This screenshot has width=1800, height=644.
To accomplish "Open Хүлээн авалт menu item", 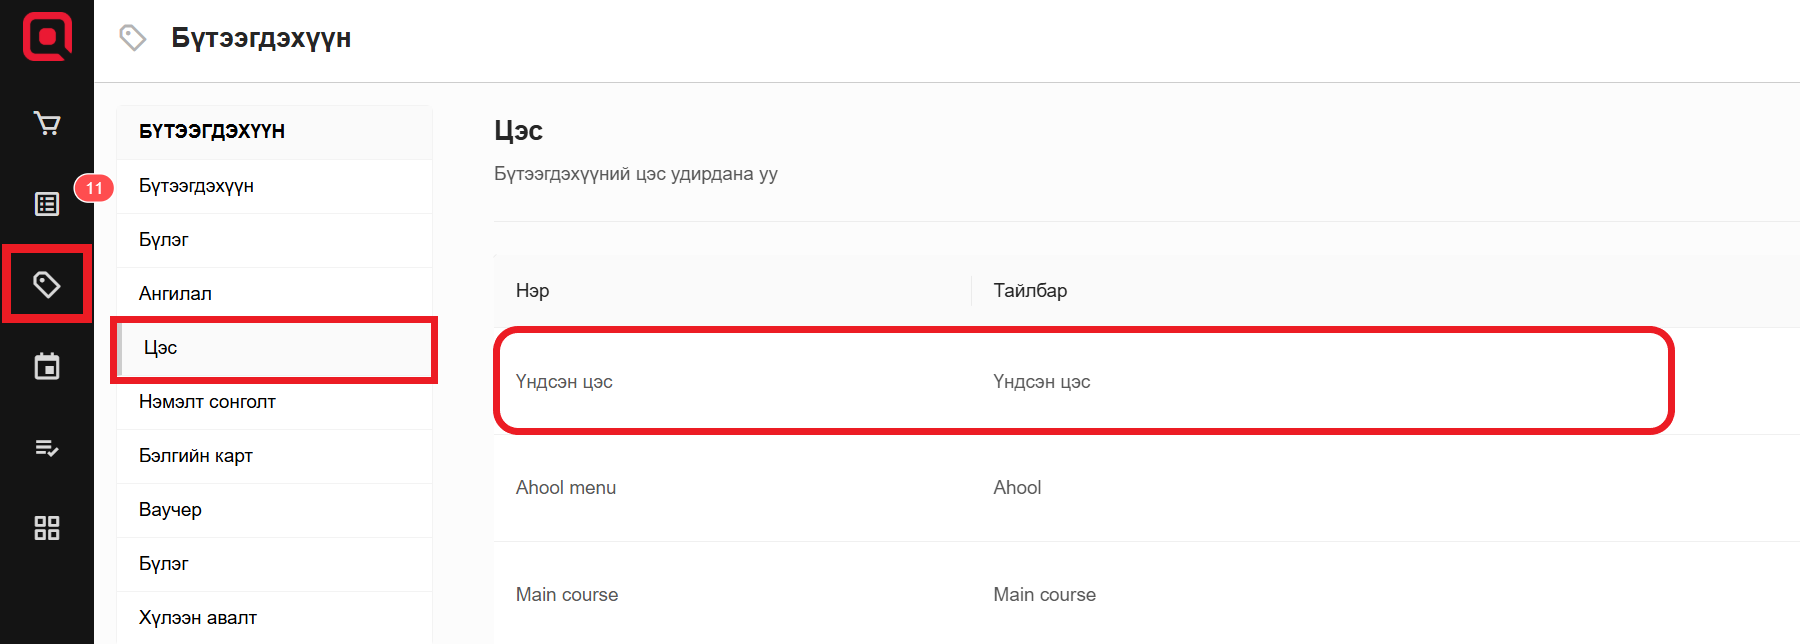I will click(x=198, y=618).
